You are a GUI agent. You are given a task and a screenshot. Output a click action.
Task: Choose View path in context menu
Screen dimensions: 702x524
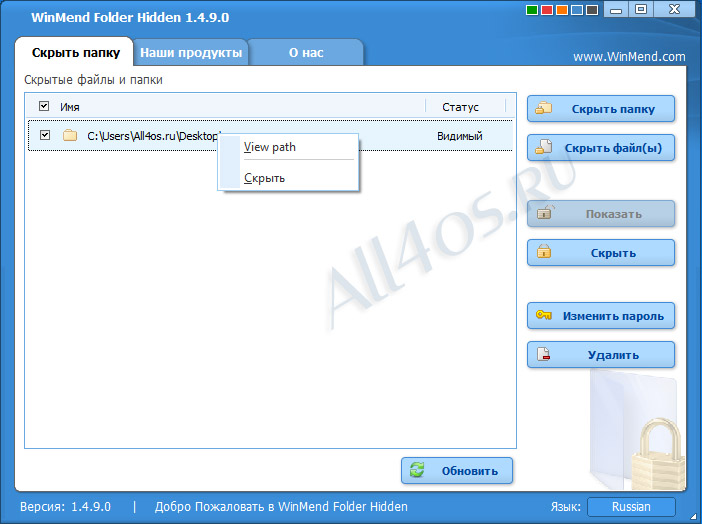pos(288,147)
